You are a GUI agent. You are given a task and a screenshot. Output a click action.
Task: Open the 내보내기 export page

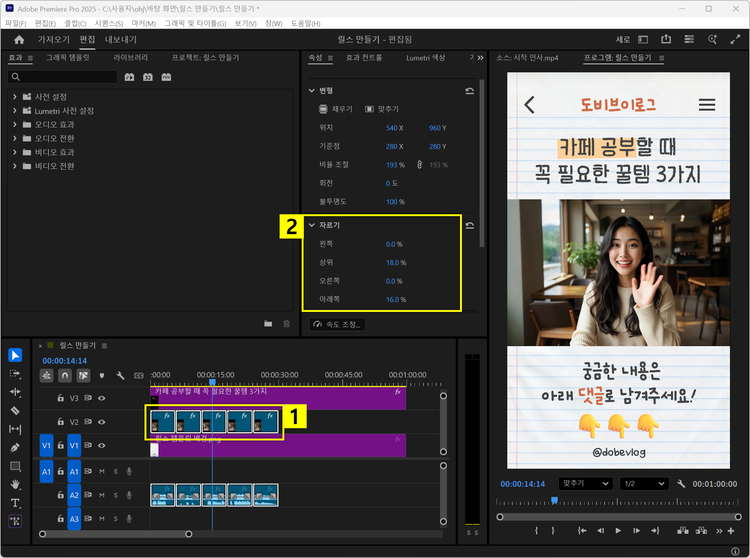[121, 40]
